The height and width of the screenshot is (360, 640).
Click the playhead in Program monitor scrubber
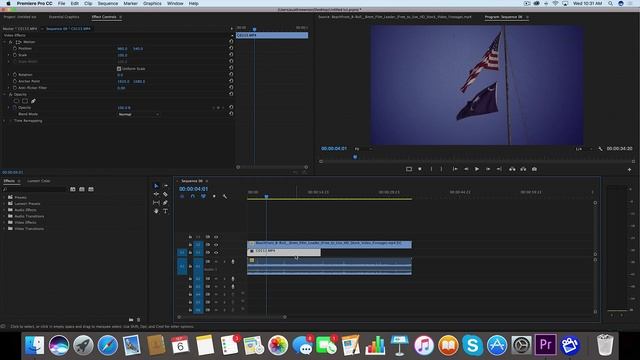(355, 157)
